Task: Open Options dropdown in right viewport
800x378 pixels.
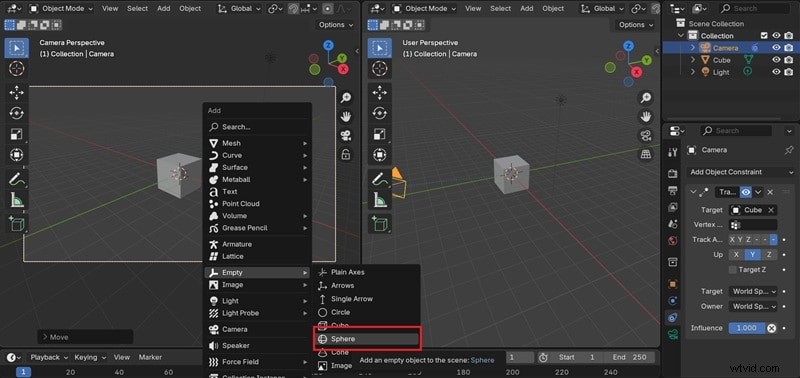Action: (x=635, y=24)
